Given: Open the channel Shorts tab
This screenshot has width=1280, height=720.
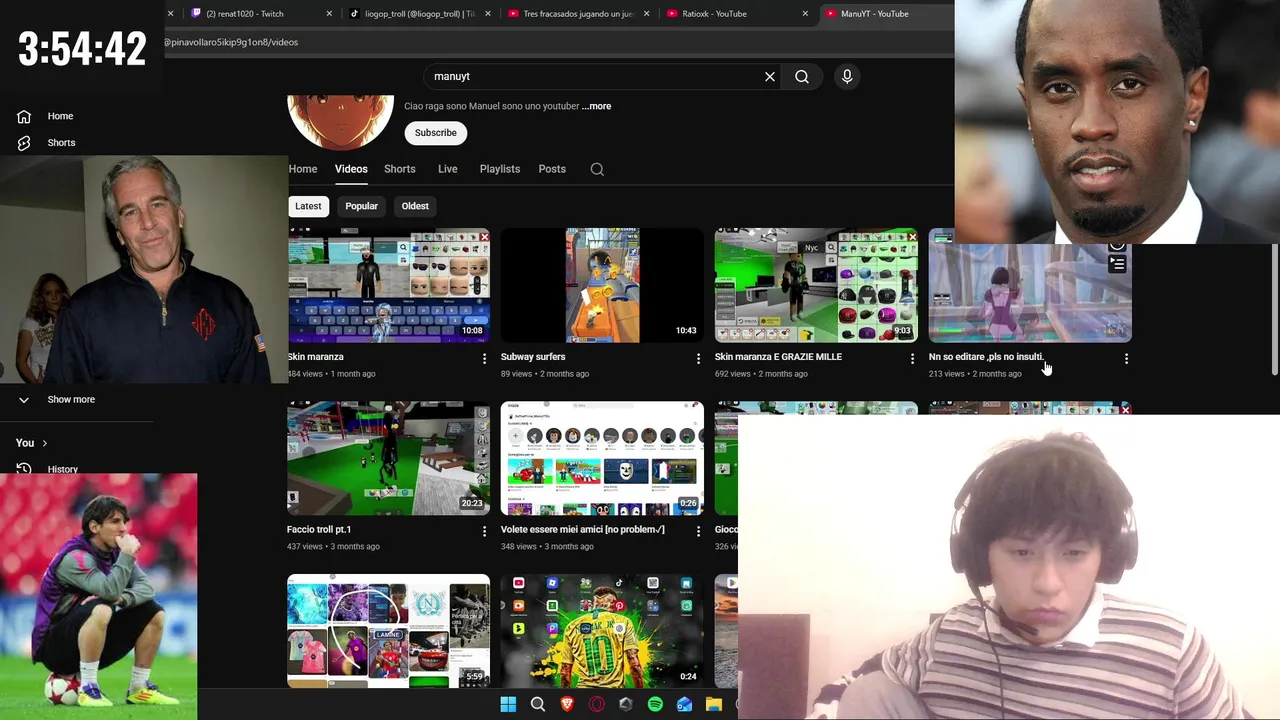Looking at the screenshot, I should pyautogui.click(x=400, y=169).
